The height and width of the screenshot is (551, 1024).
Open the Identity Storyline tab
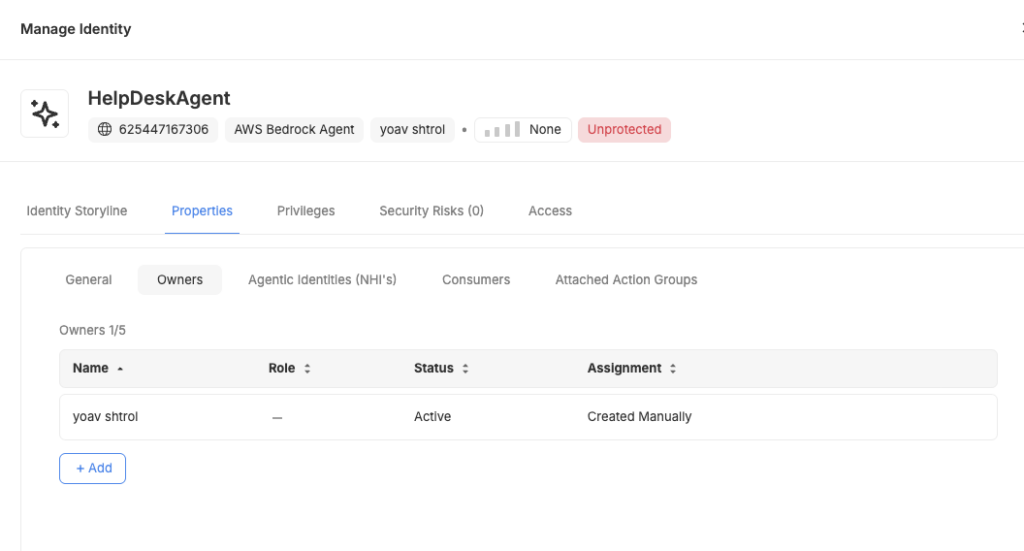coord(77,211)
